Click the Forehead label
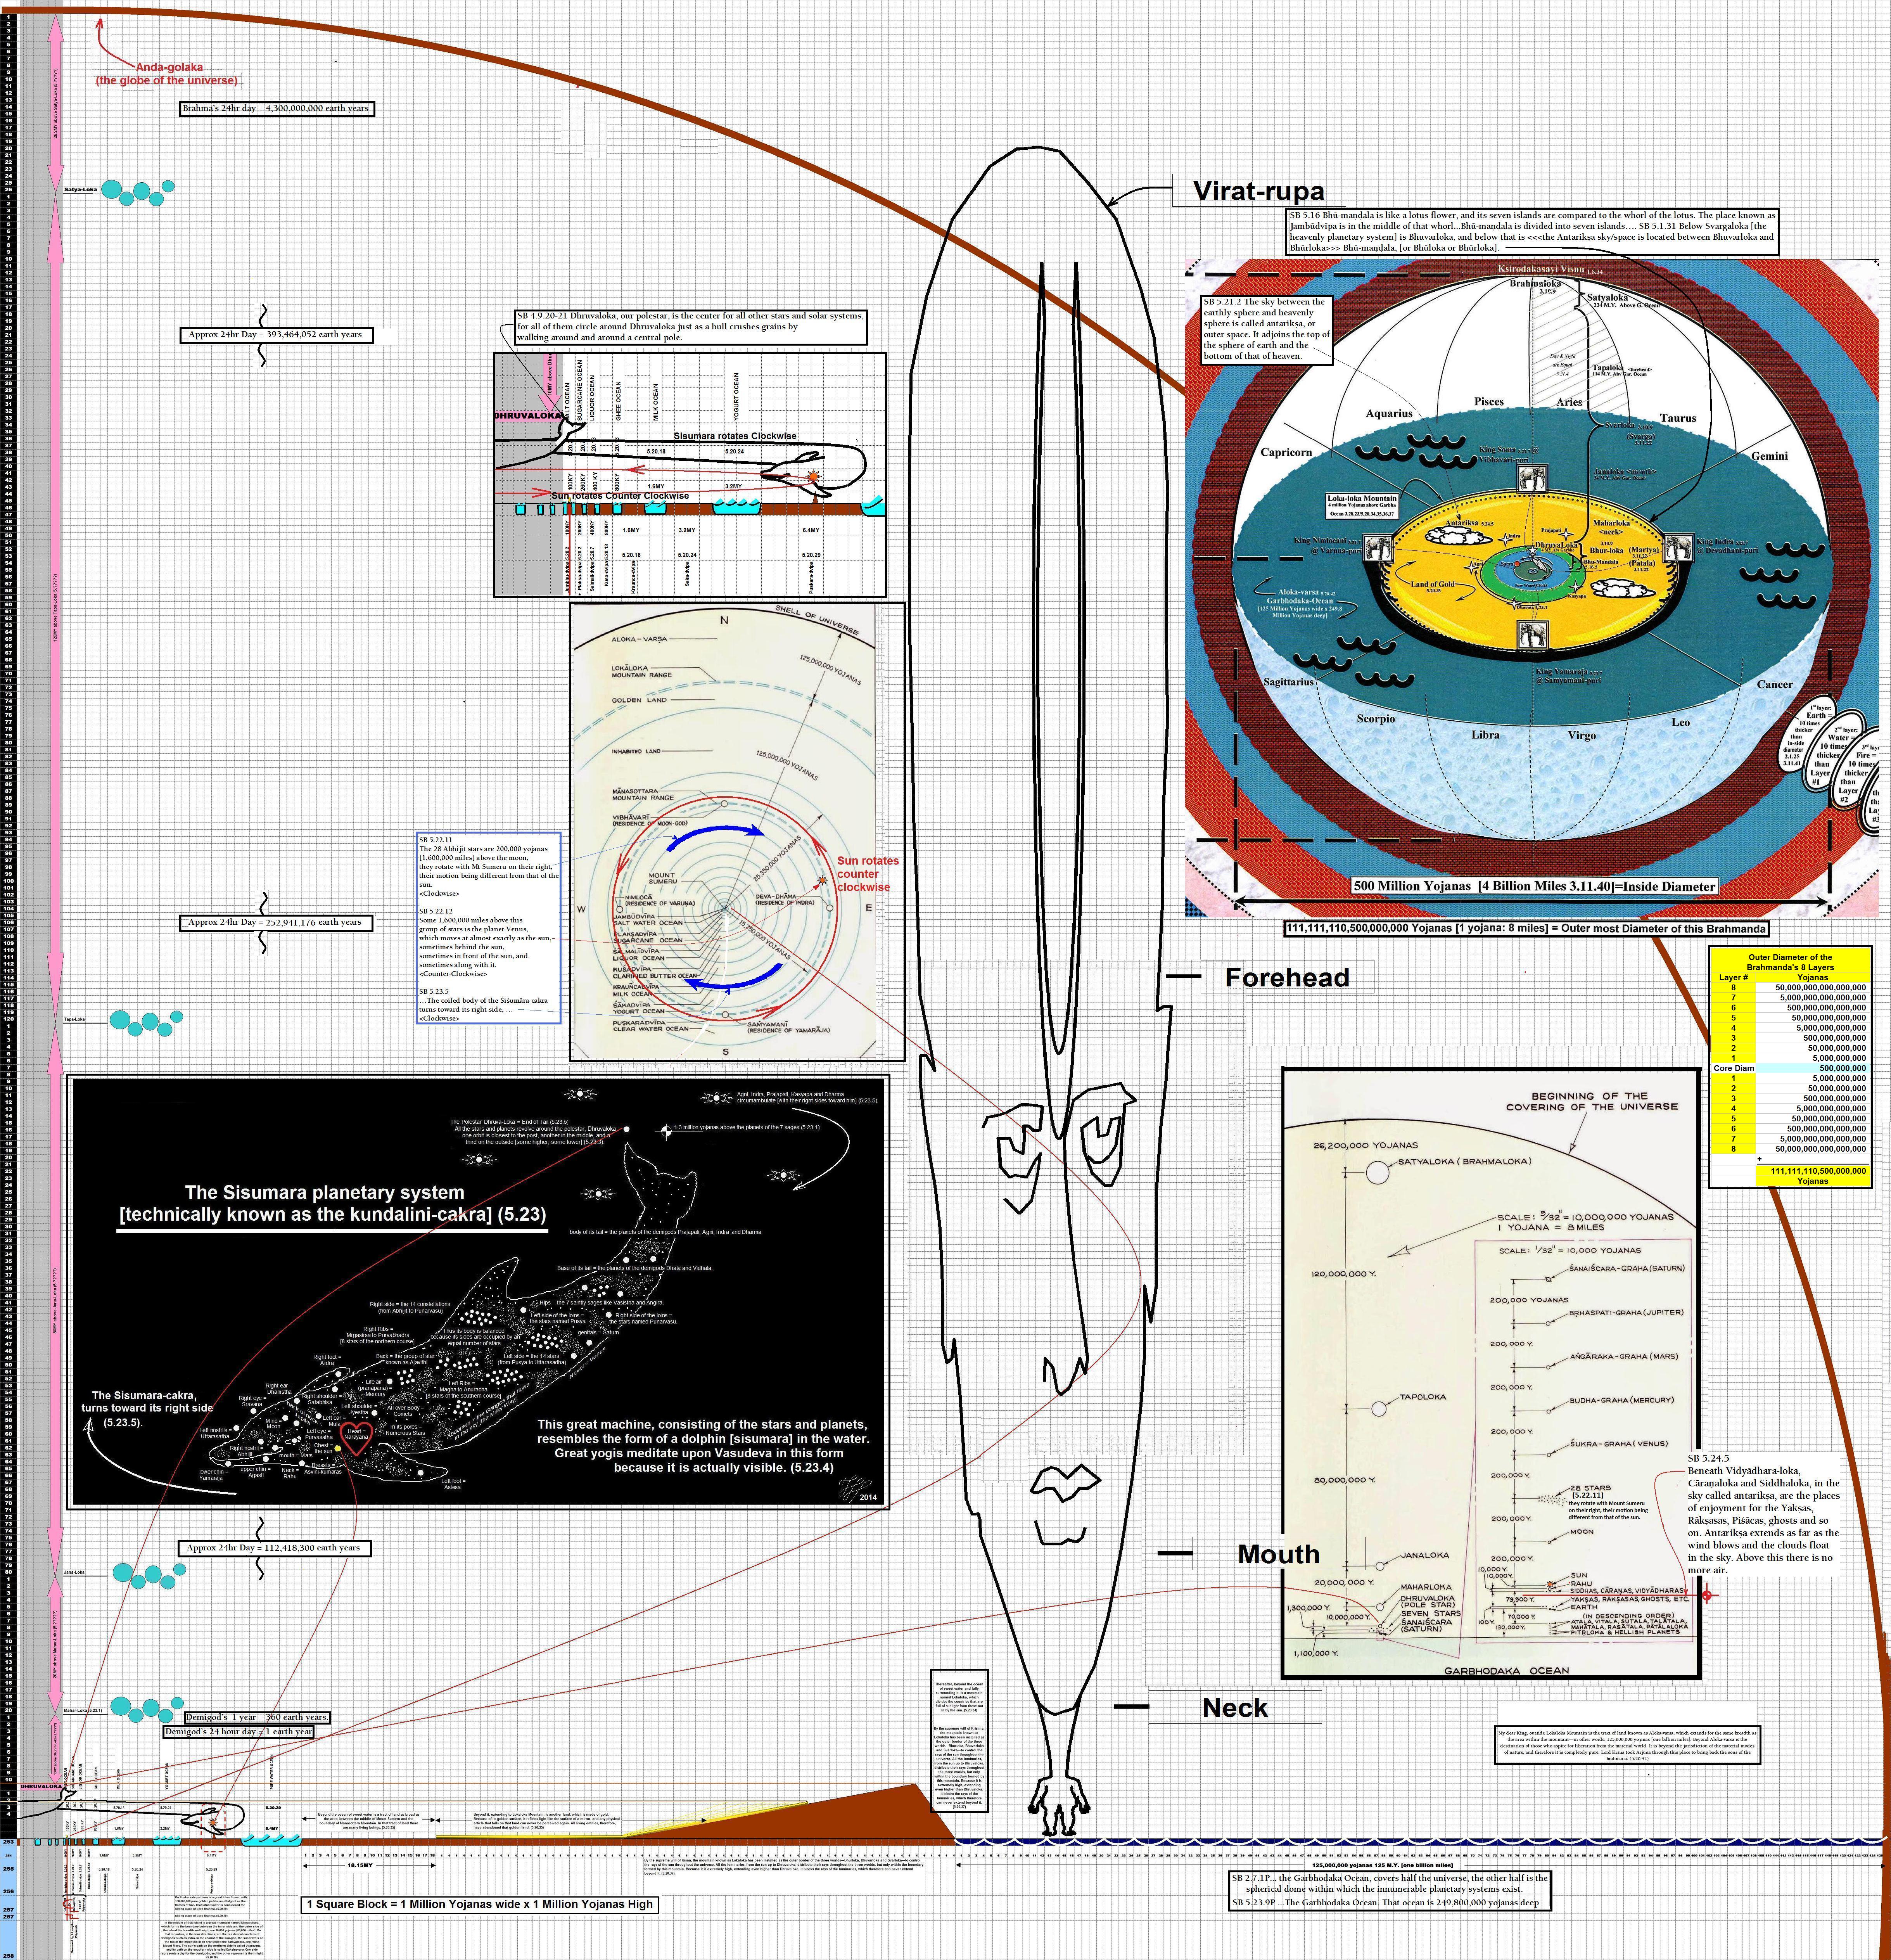The width and height of the screenshot is (1891, 1960). [1287, 977]
